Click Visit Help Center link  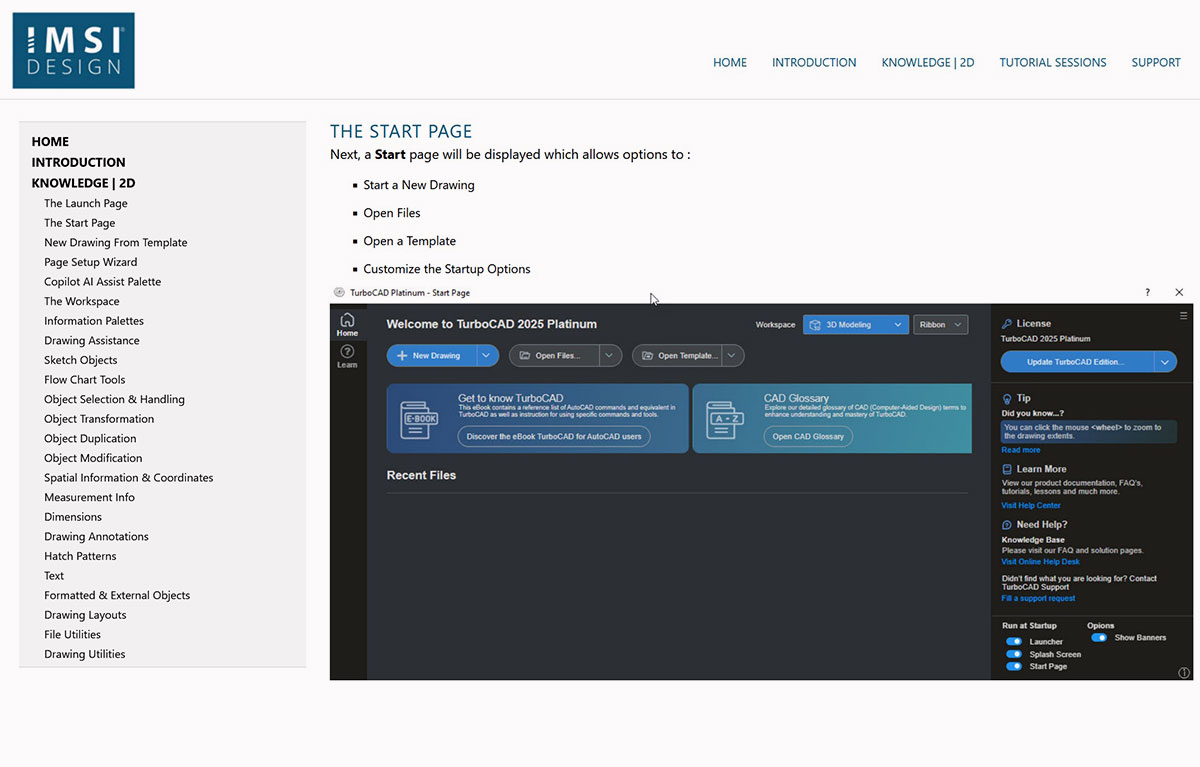click(1031, 505)
